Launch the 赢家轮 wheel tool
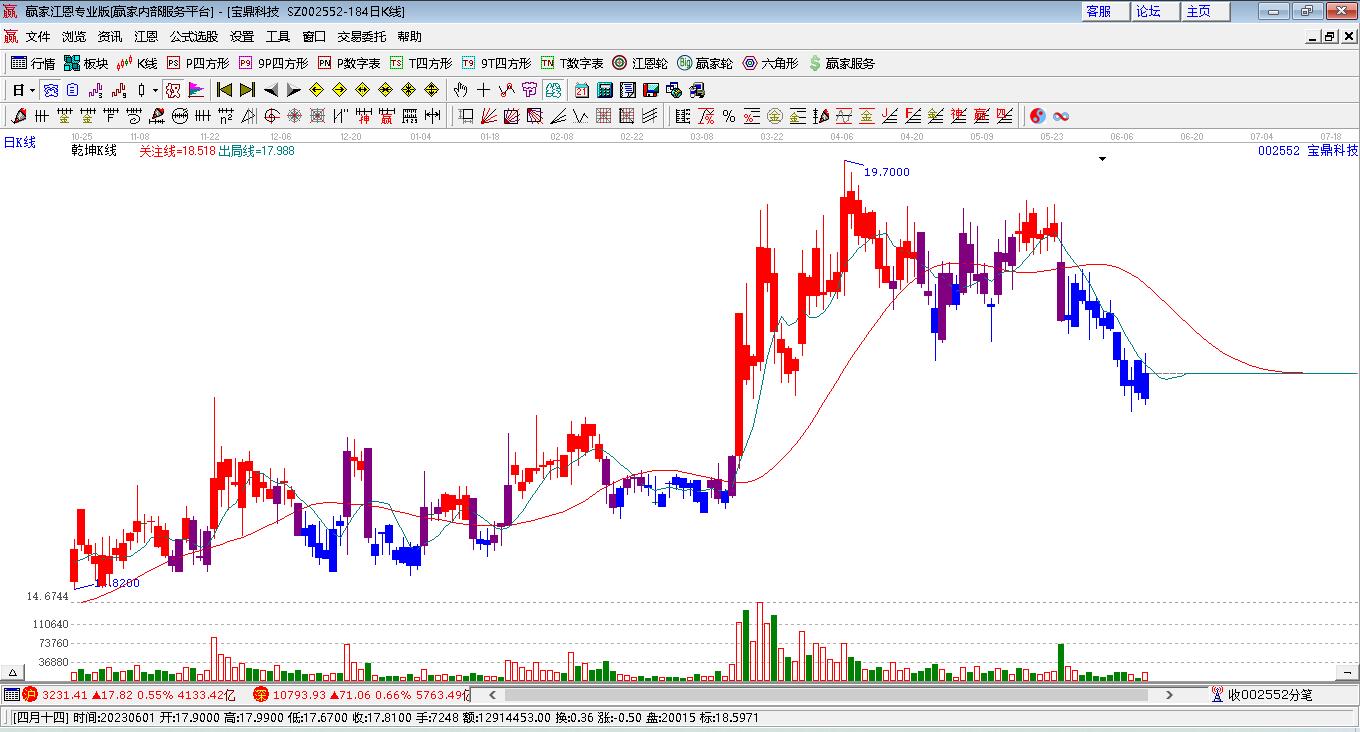Viewport: 1360px width, 732px height. pos(705,63)
